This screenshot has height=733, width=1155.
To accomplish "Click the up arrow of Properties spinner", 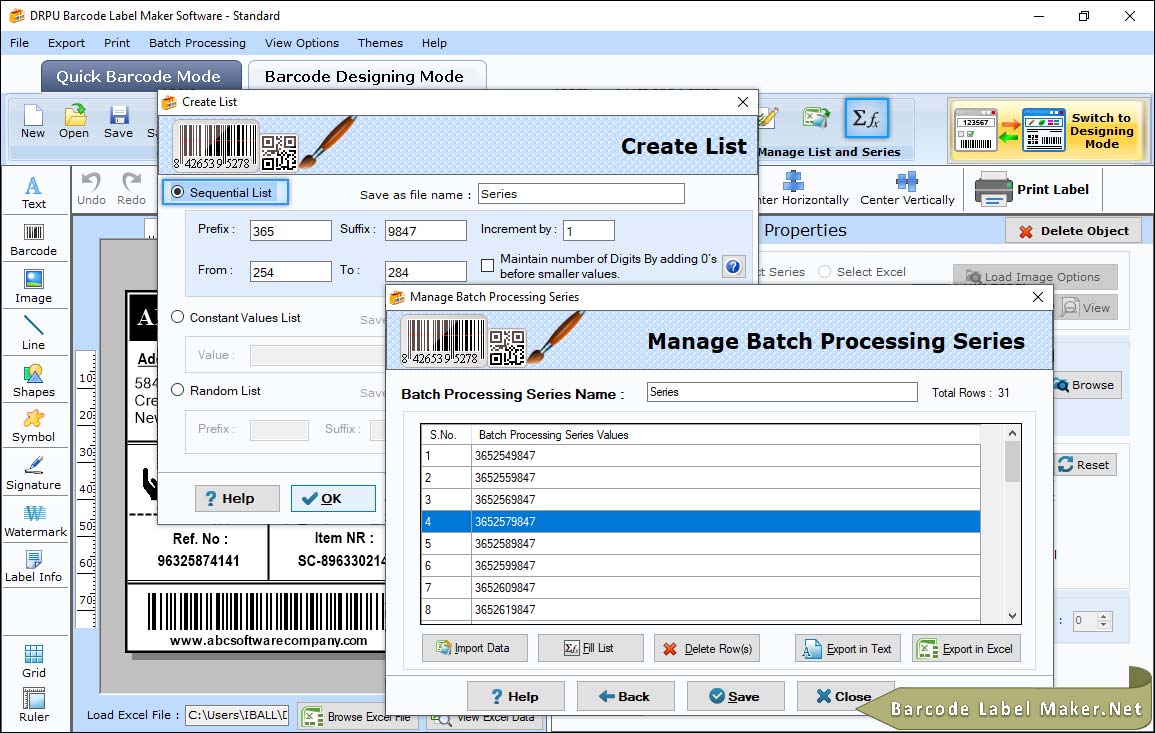I will point(1103,616).
